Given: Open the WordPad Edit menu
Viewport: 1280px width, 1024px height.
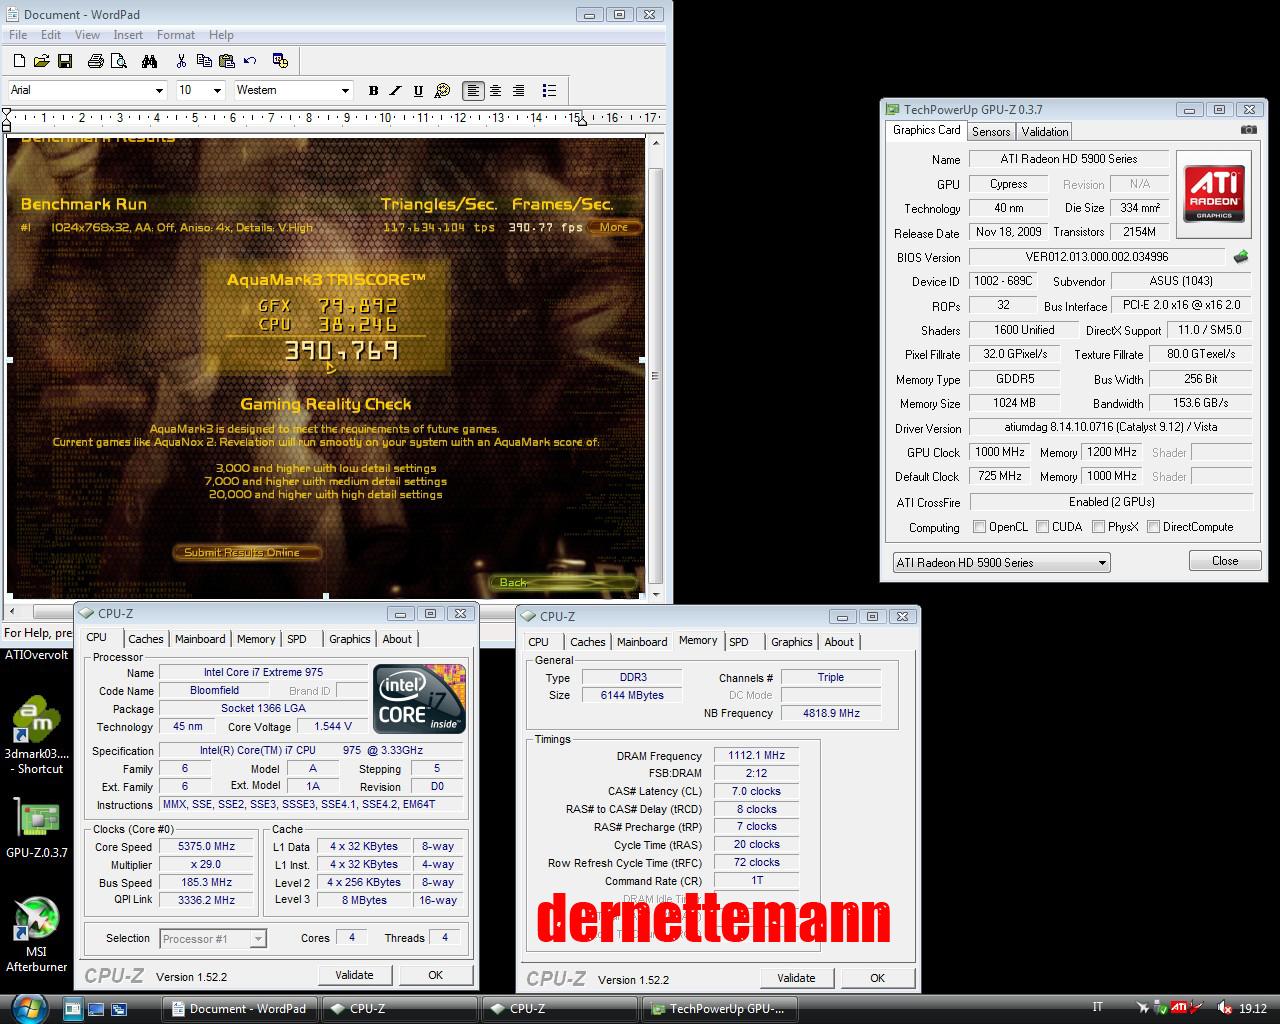Looking at the screenshot, I should tap(51, 35).
